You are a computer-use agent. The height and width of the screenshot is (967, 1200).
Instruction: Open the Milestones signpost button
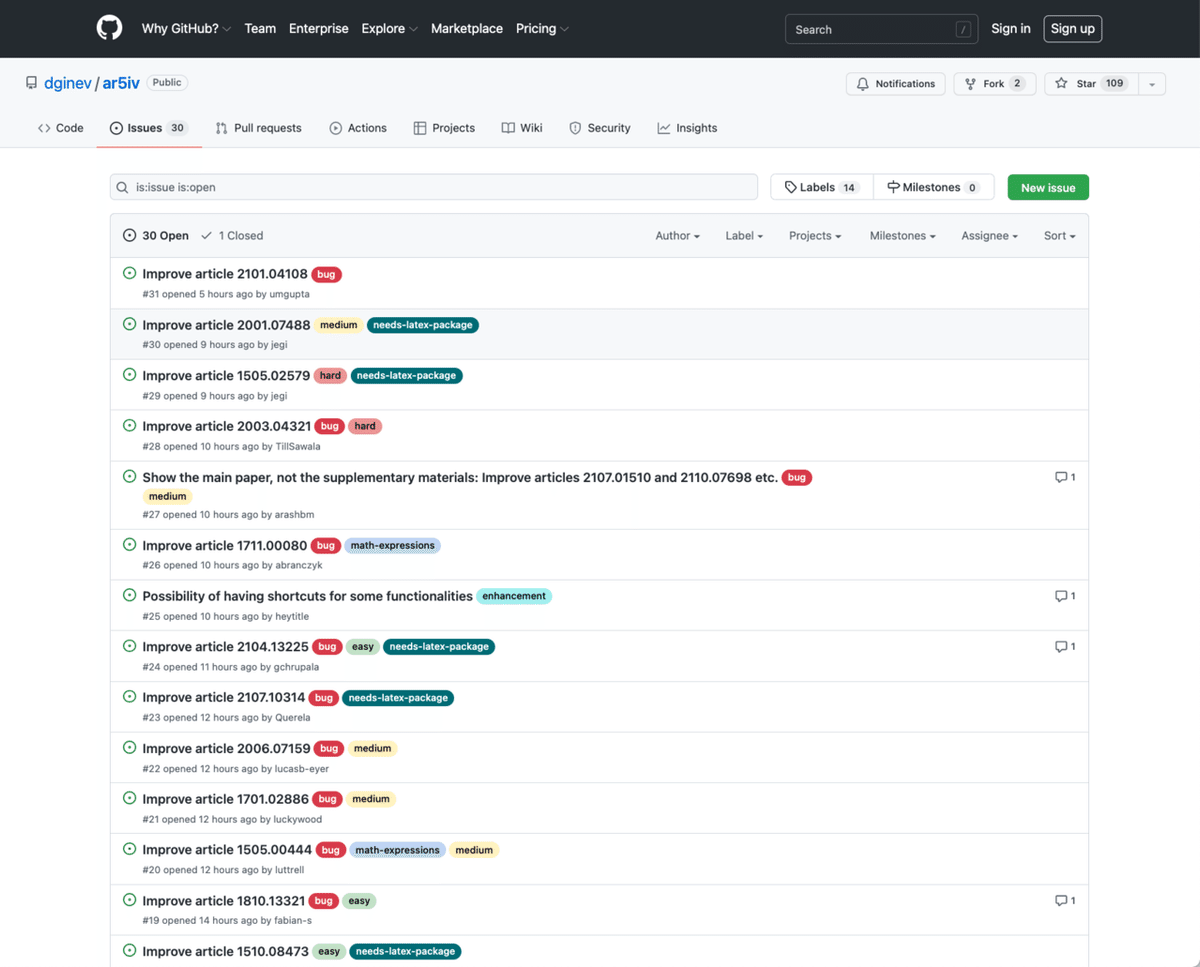point(933,187)
